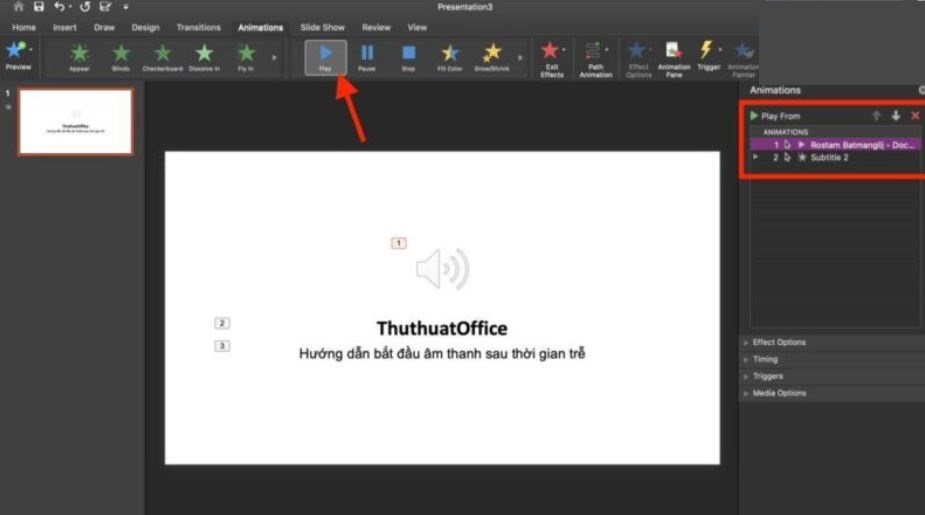The image size is (925, 515).
Task: Click the Animation Painter tool
Action: click(743, 59)
